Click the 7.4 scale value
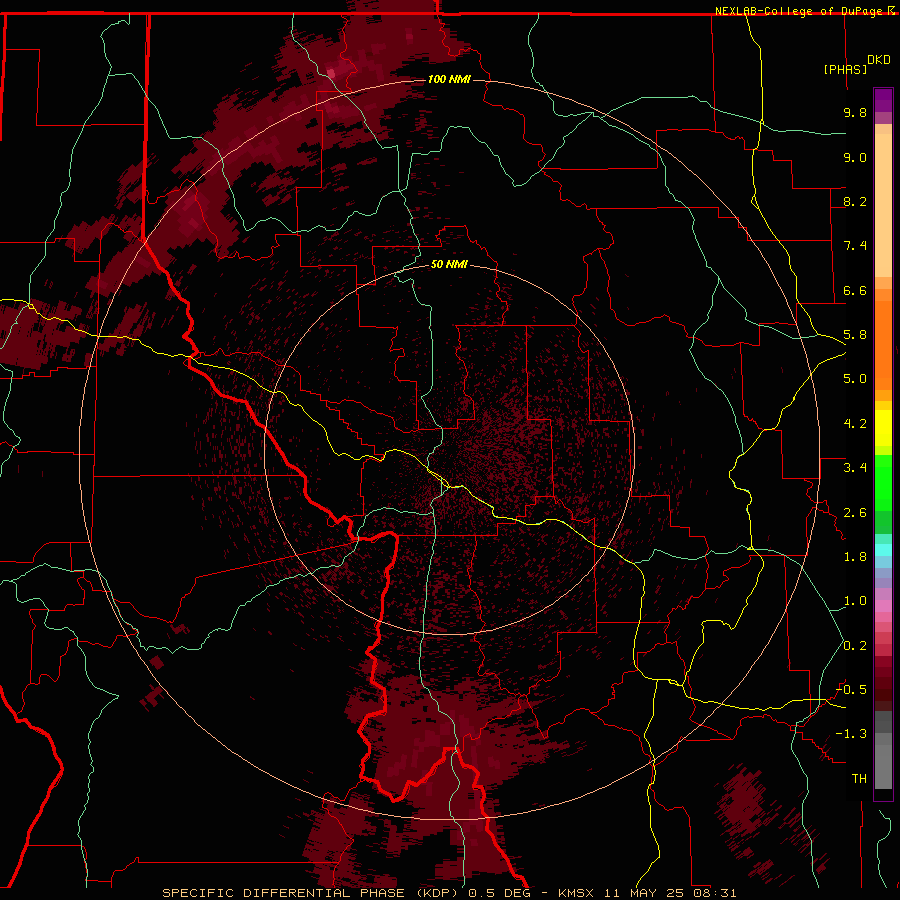Screen dimensions: 900x900 click(x=855, y=246)
